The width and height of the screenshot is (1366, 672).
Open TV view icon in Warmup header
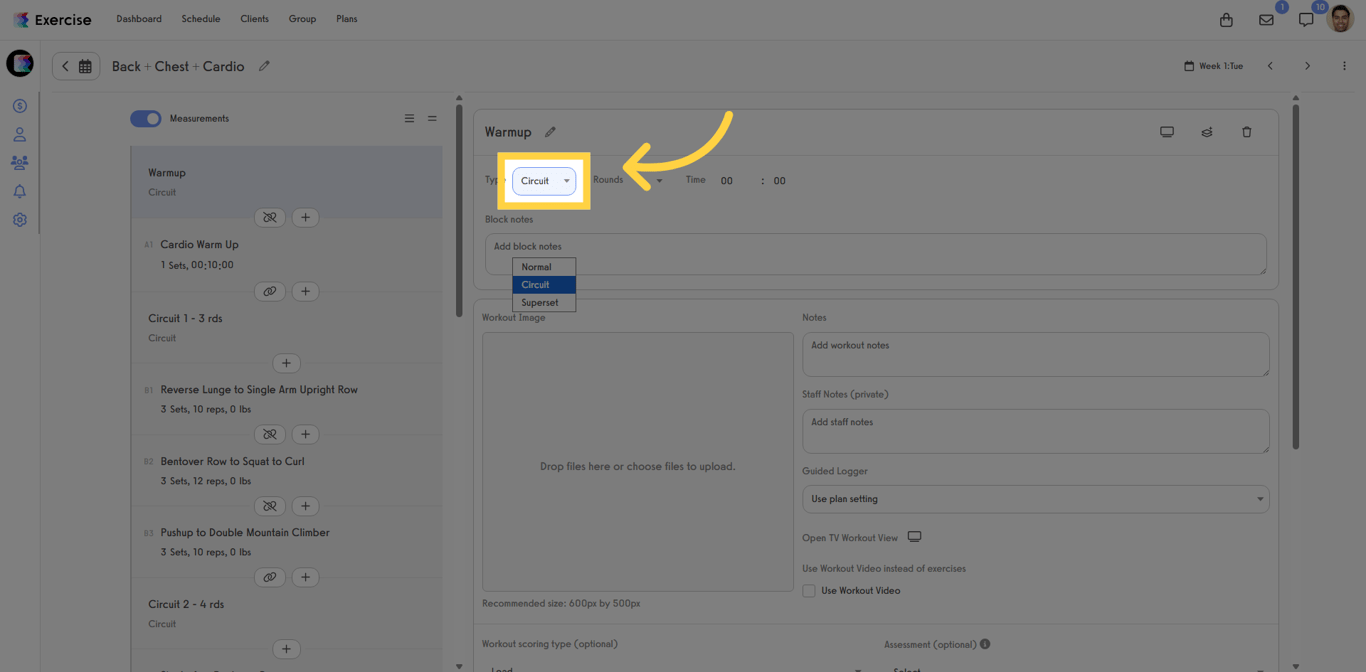(x=1167, y=132)
